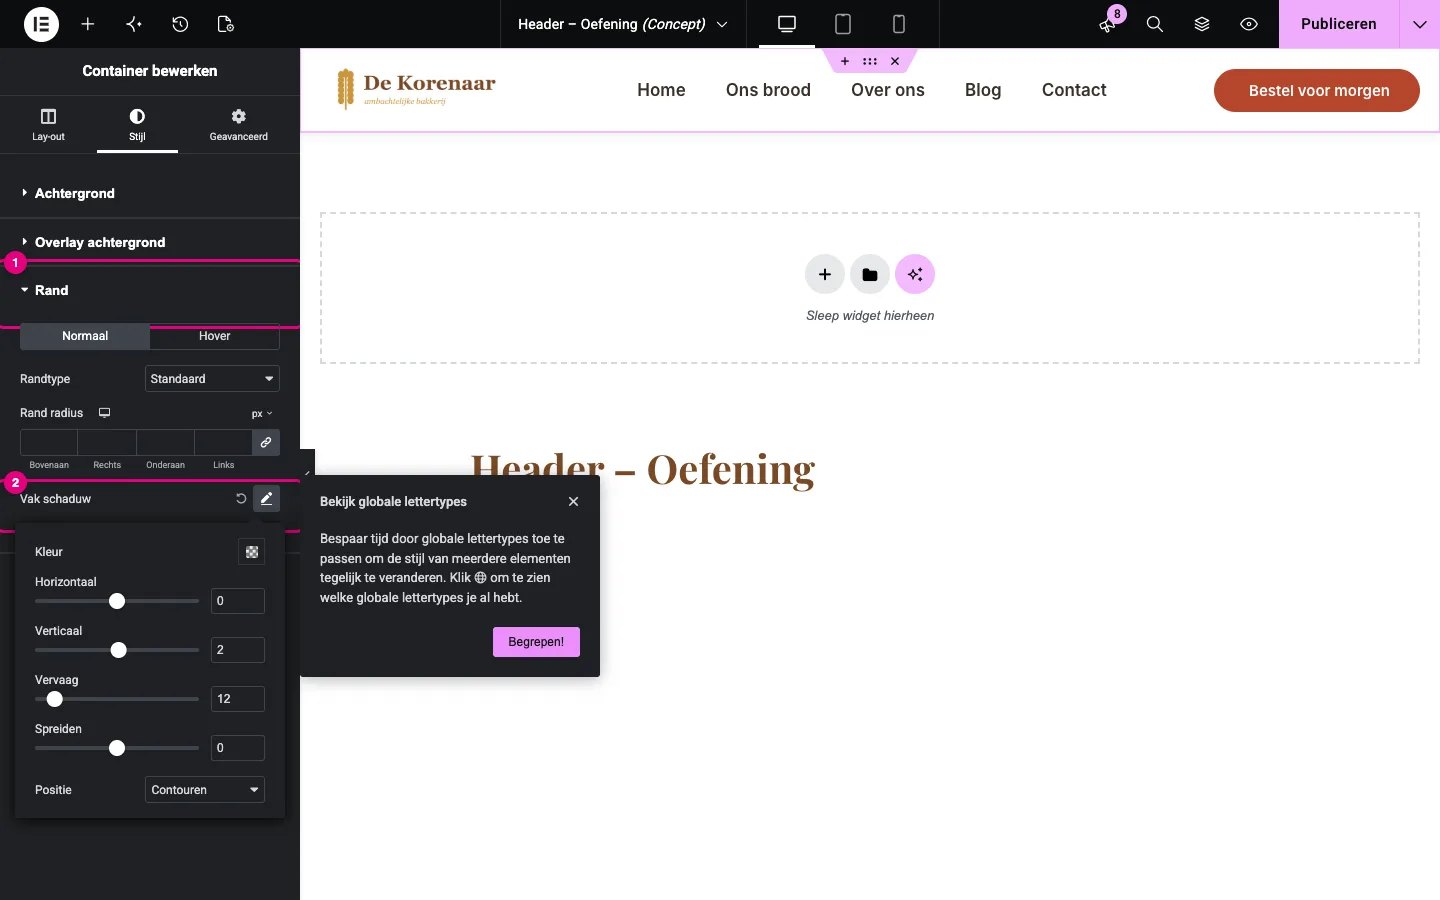Open template library folder icon

(870, 274)
